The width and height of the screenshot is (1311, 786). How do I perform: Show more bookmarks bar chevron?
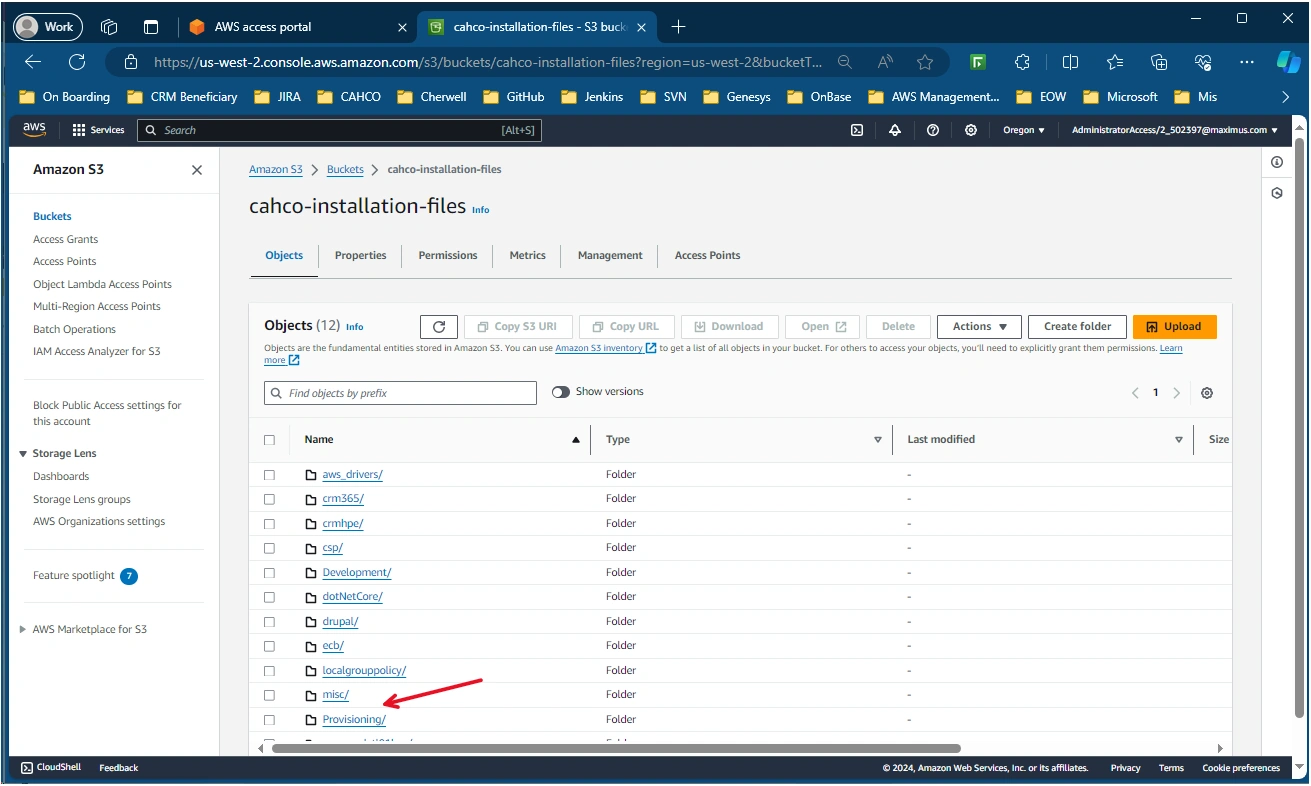click(x=1285, y=97)
